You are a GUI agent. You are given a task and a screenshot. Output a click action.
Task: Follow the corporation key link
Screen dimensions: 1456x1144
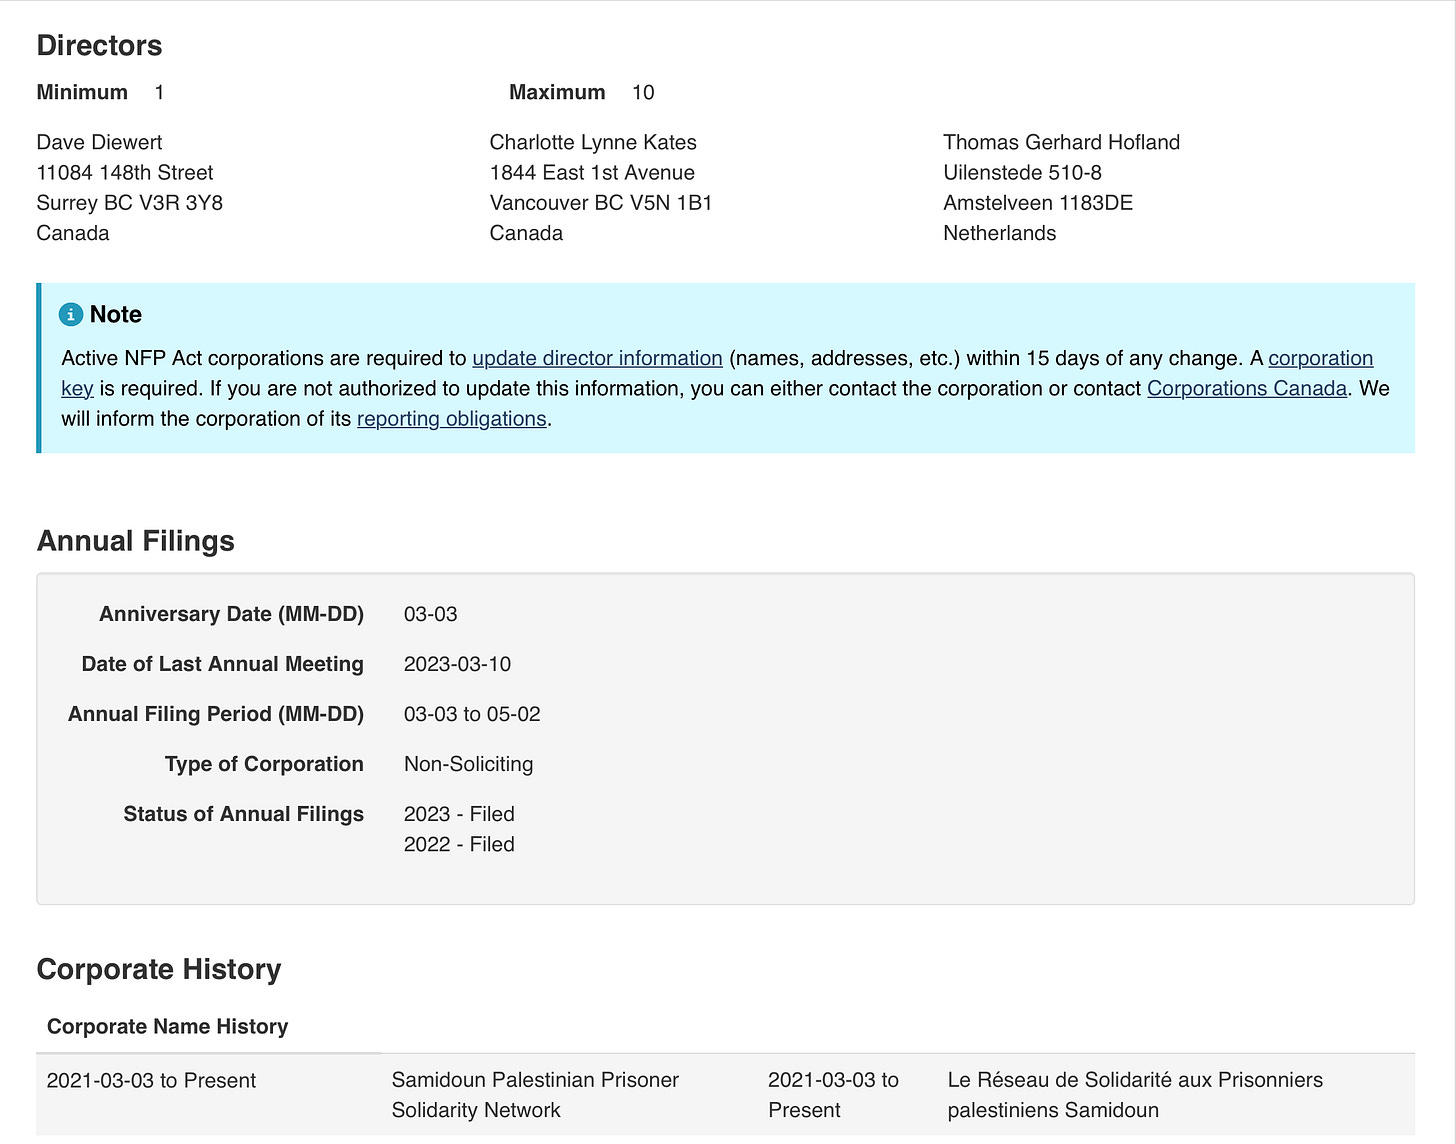point(1320,358)
